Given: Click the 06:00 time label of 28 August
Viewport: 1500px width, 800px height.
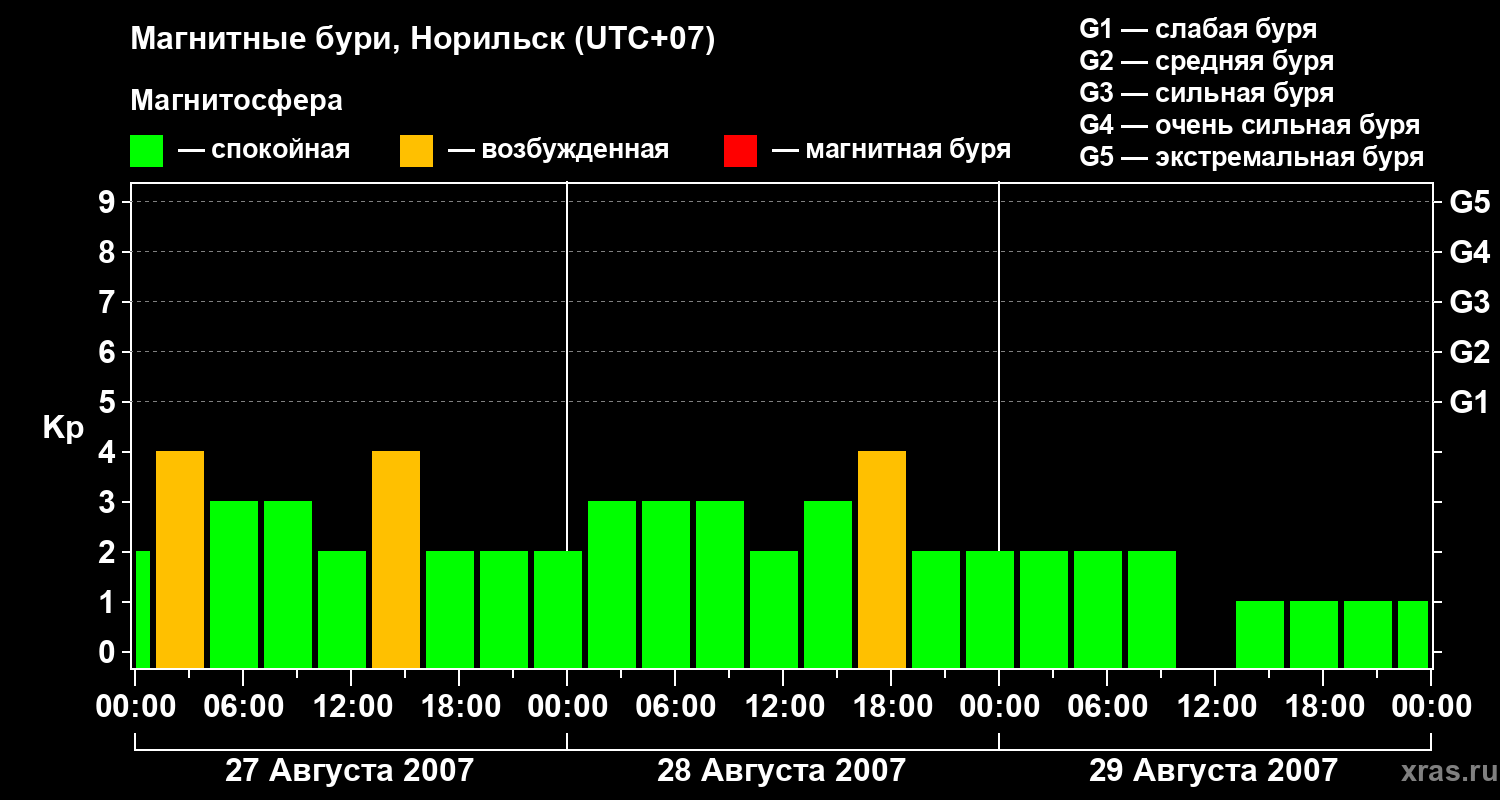Looking at the screenshot, I should [x=675, y=706].
